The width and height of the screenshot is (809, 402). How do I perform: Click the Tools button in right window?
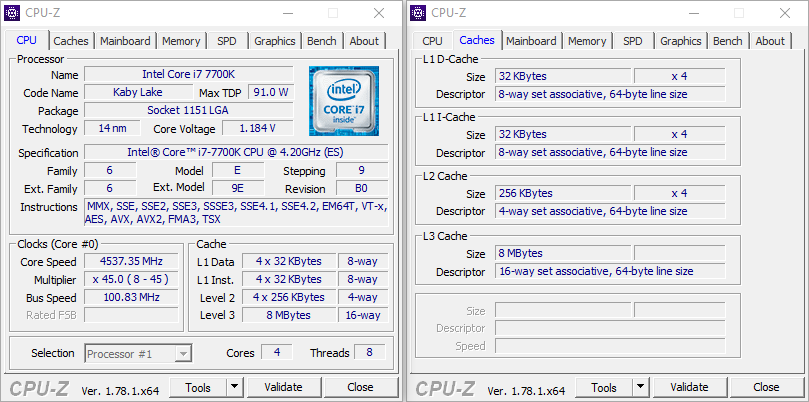pos(604,387)
